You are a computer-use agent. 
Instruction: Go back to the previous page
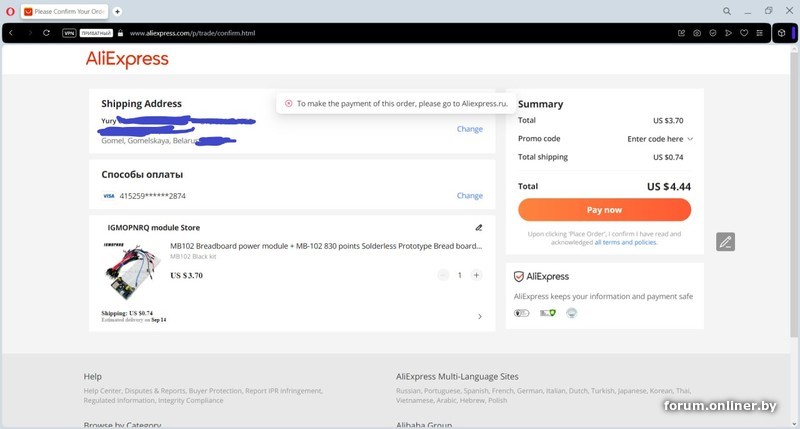pos(11,33)
